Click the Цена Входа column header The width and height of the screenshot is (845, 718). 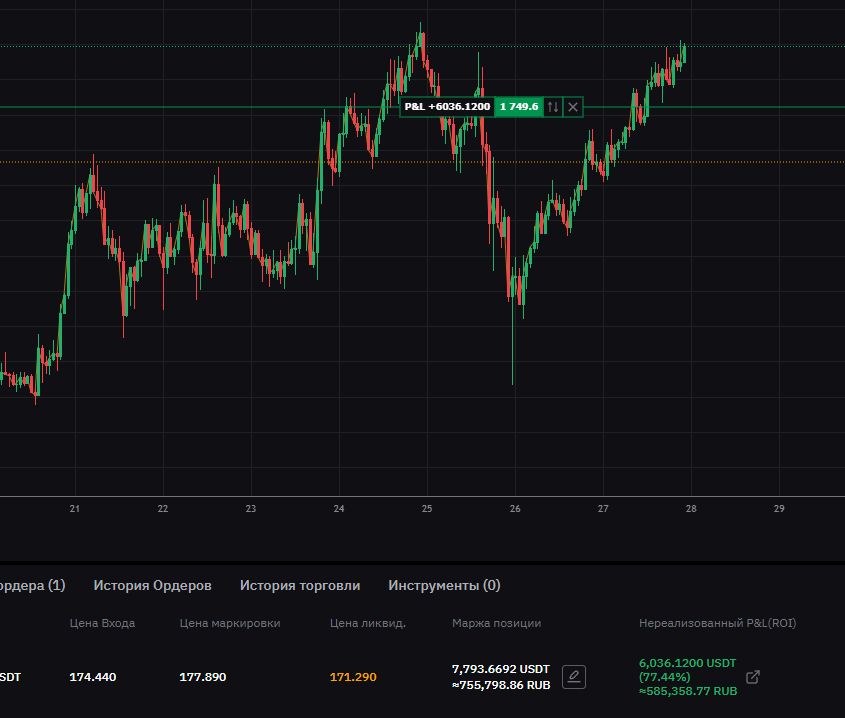tap(102, 623)
